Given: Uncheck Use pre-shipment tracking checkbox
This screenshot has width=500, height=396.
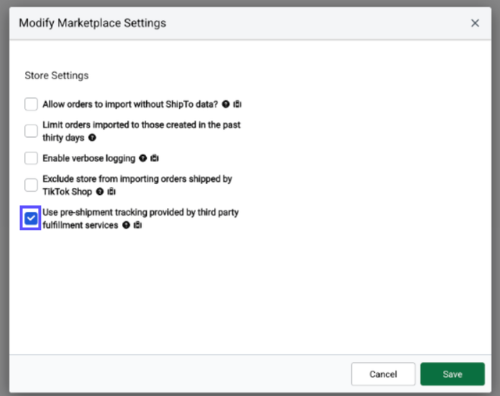Looking at the screenshot, I should coord(31,218).
